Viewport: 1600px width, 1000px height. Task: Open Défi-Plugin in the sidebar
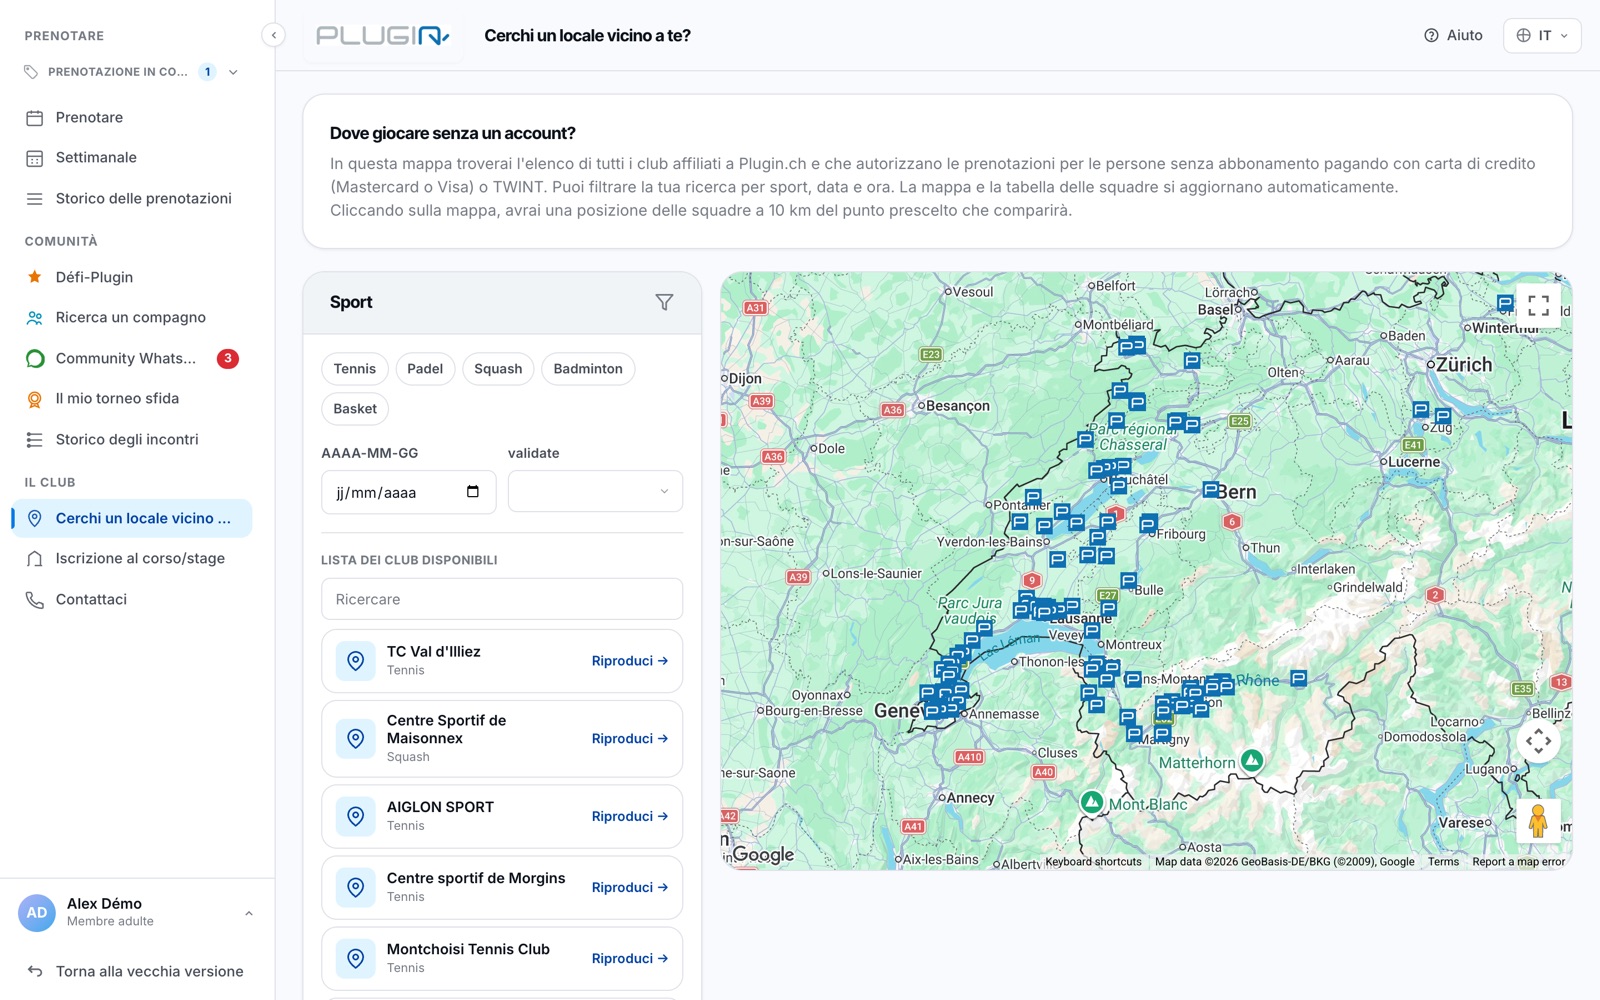132,277
